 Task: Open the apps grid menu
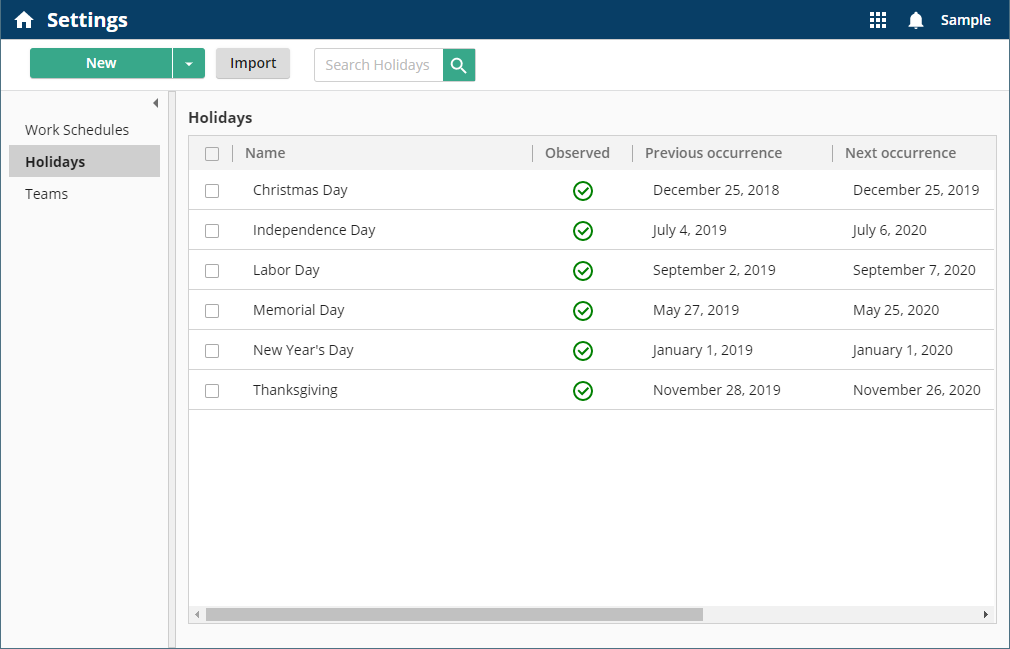coord(878,20)
